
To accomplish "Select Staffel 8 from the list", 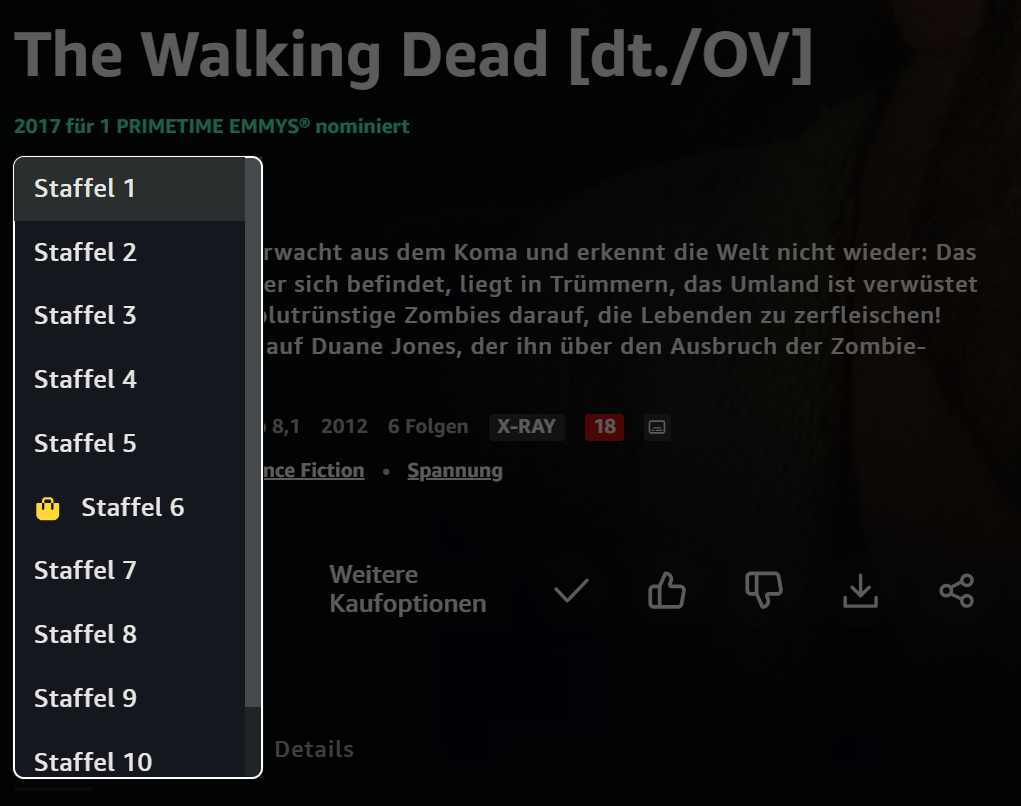I will [x=130, y=634].
